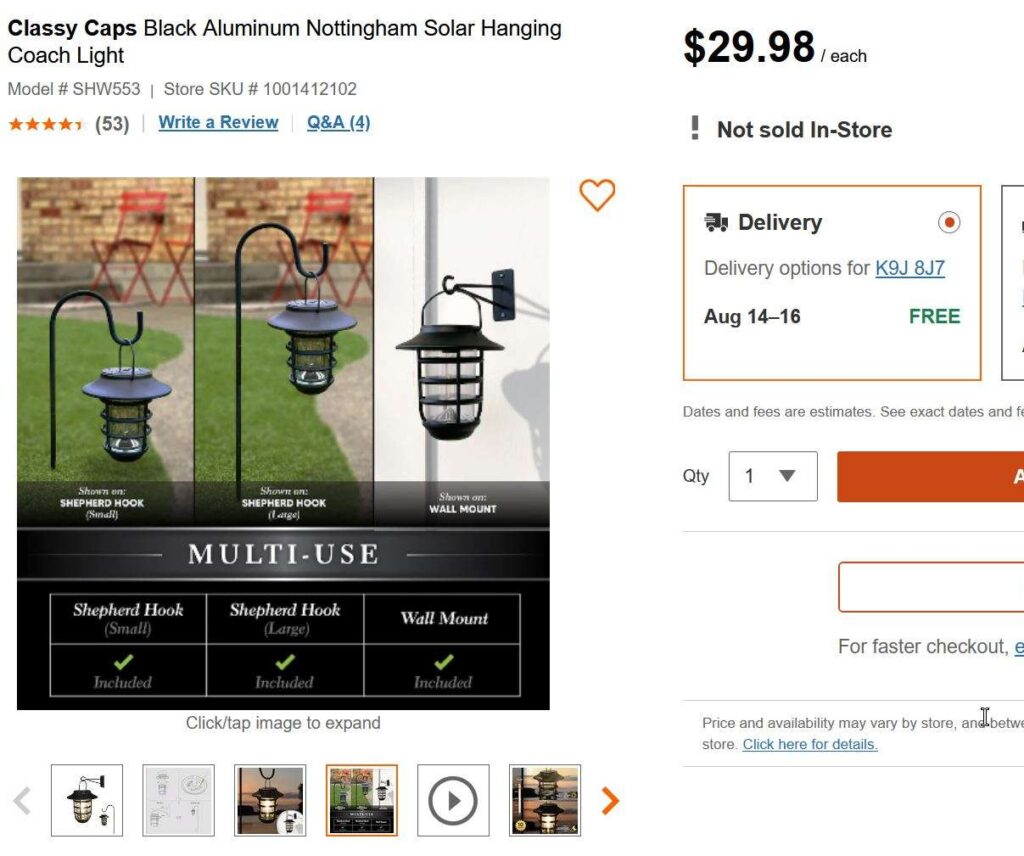The height and width of the screenshot is (856, 1024).
Task: Open the Write a Review link
Action: tap(218, 122)
